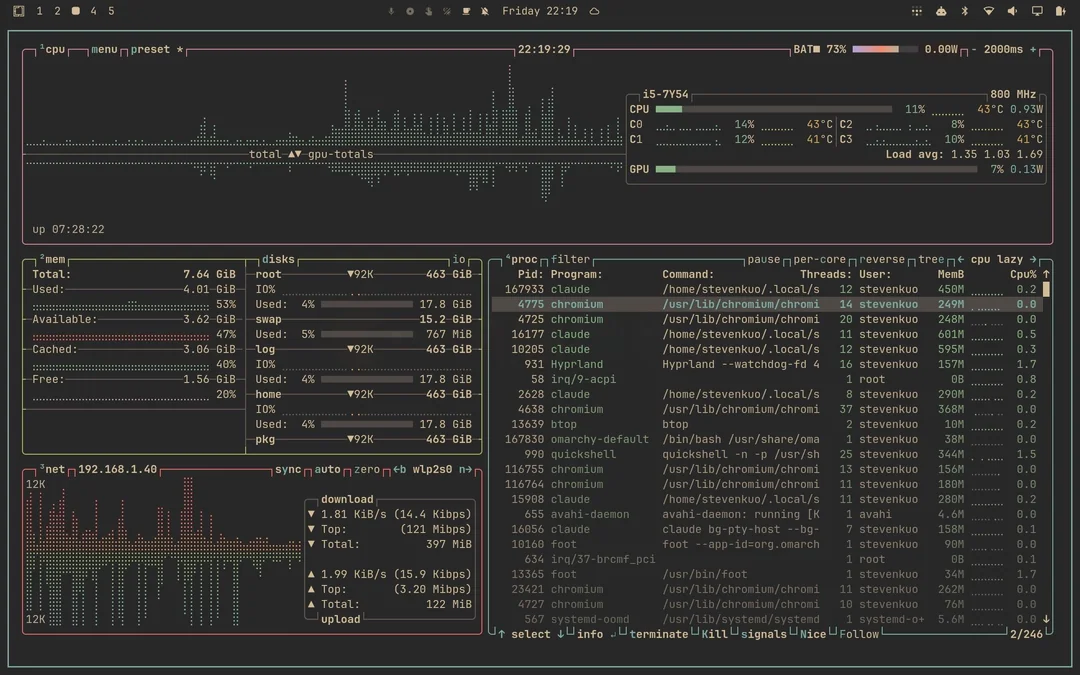This screenshot has height=675, width=1080.
Task: Toggle the net box via its title label
Action: tap(54, 470)
